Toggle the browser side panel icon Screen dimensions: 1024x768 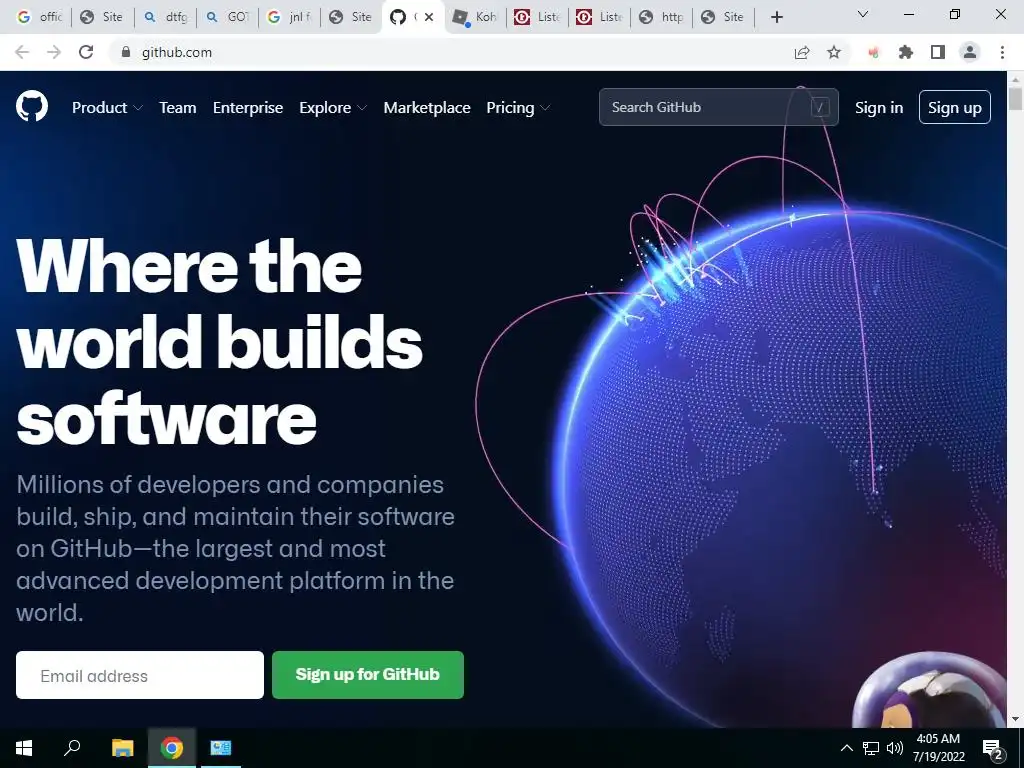(938, 52)
